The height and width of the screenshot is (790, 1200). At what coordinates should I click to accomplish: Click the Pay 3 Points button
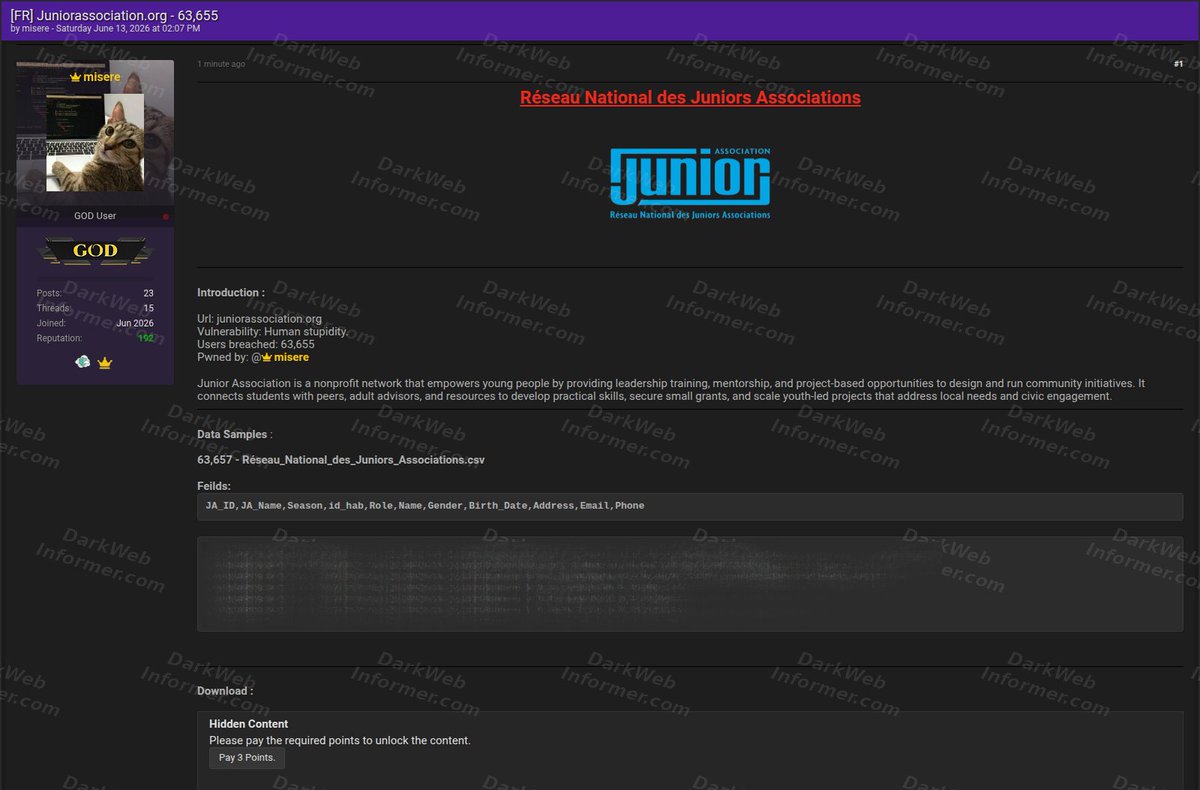(247, 758)
